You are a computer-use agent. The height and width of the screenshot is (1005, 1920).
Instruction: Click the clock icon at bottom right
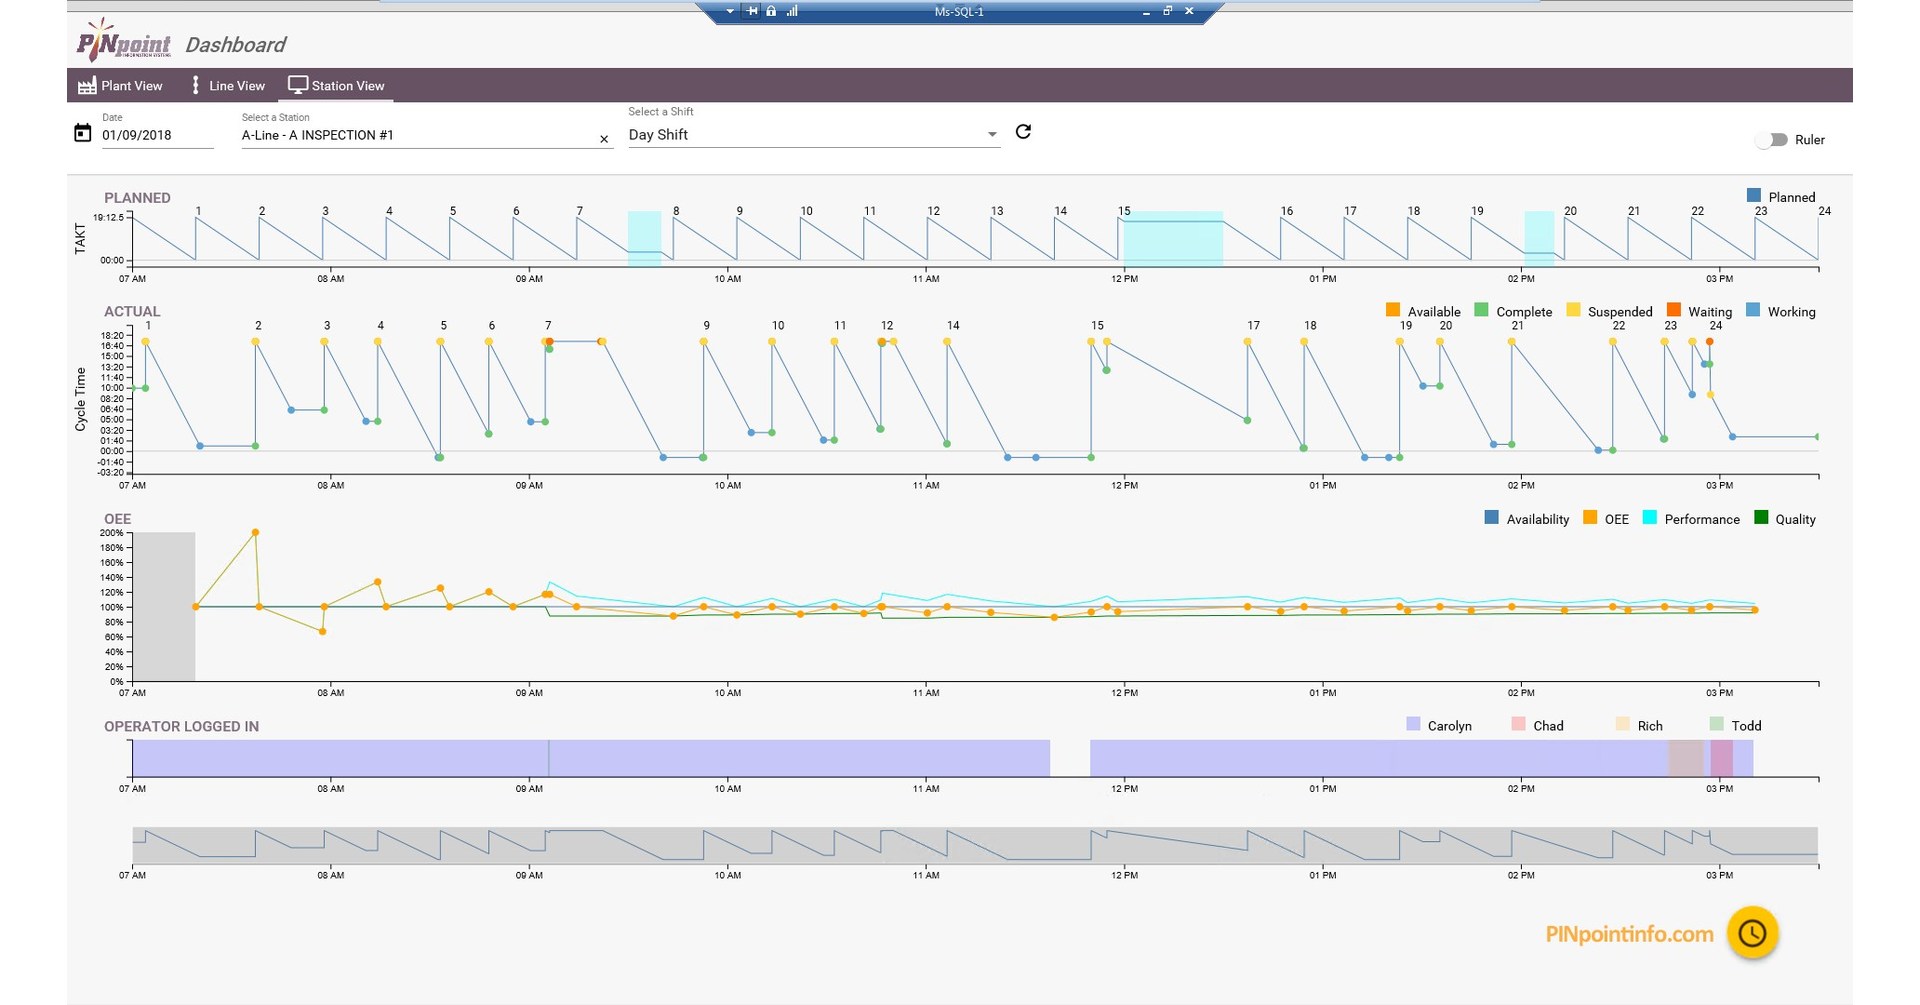point(1753,932)
